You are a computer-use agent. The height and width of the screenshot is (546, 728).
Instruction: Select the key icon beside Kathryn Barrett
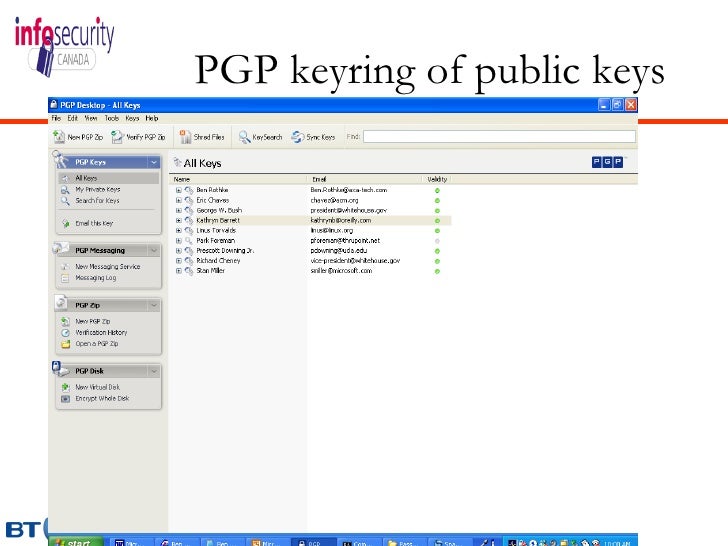[x=188, y=221]
